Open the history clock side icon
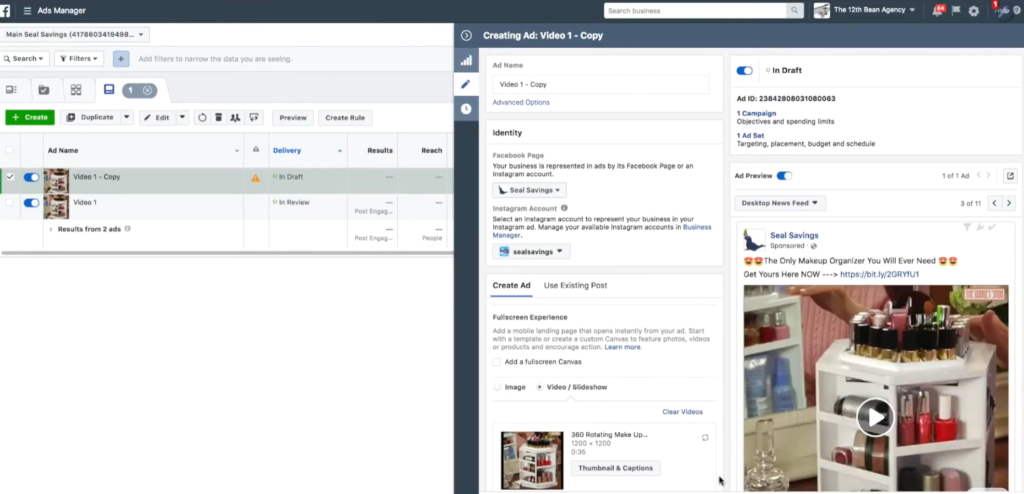Screen dimensions: 1024x494 (x=466, y=109)
